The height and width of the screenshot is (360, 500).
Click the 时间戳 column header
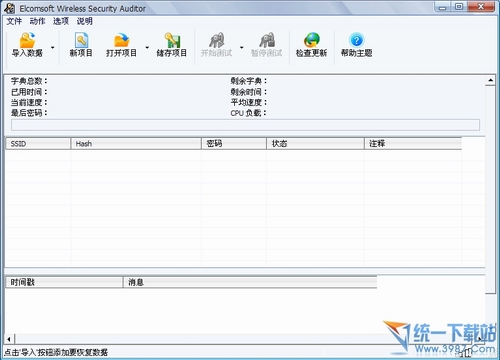[x=64, y=282]
